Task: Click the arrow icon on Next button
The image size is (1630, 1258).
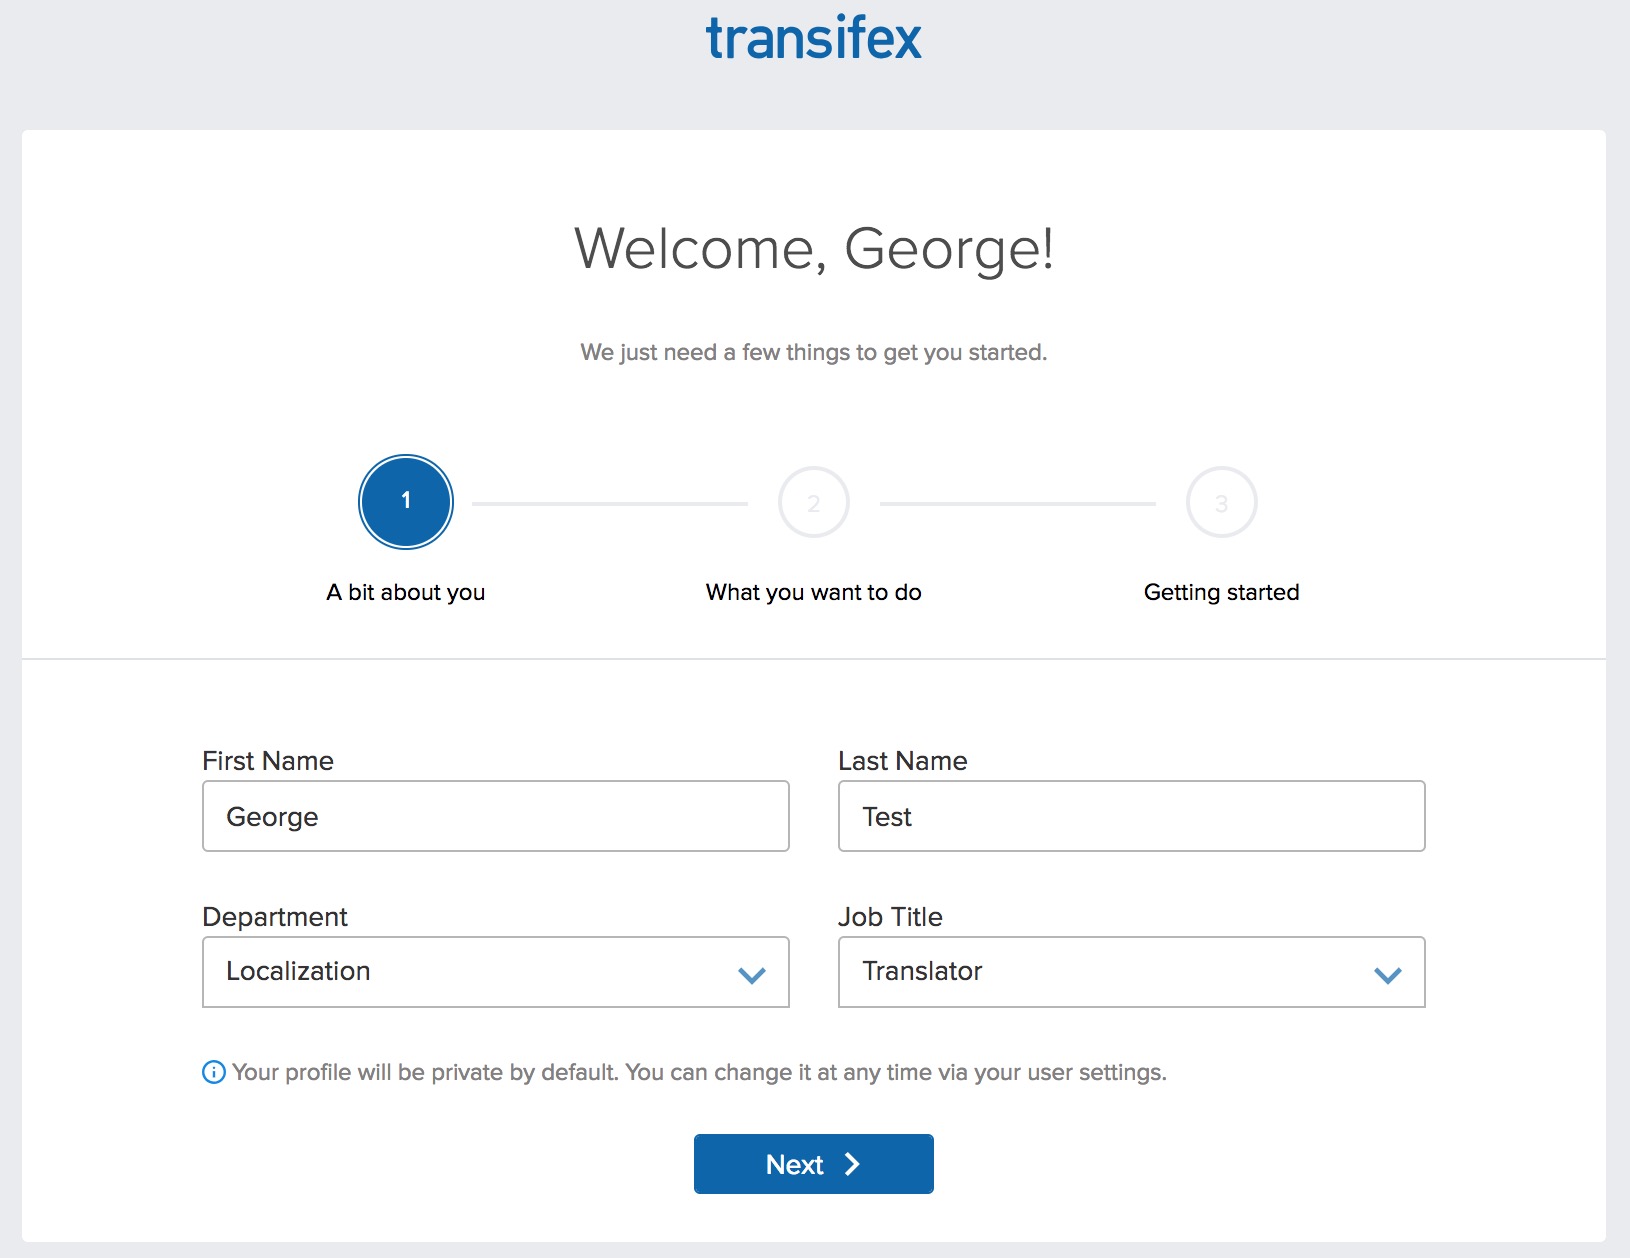Action: (852, 1164)
